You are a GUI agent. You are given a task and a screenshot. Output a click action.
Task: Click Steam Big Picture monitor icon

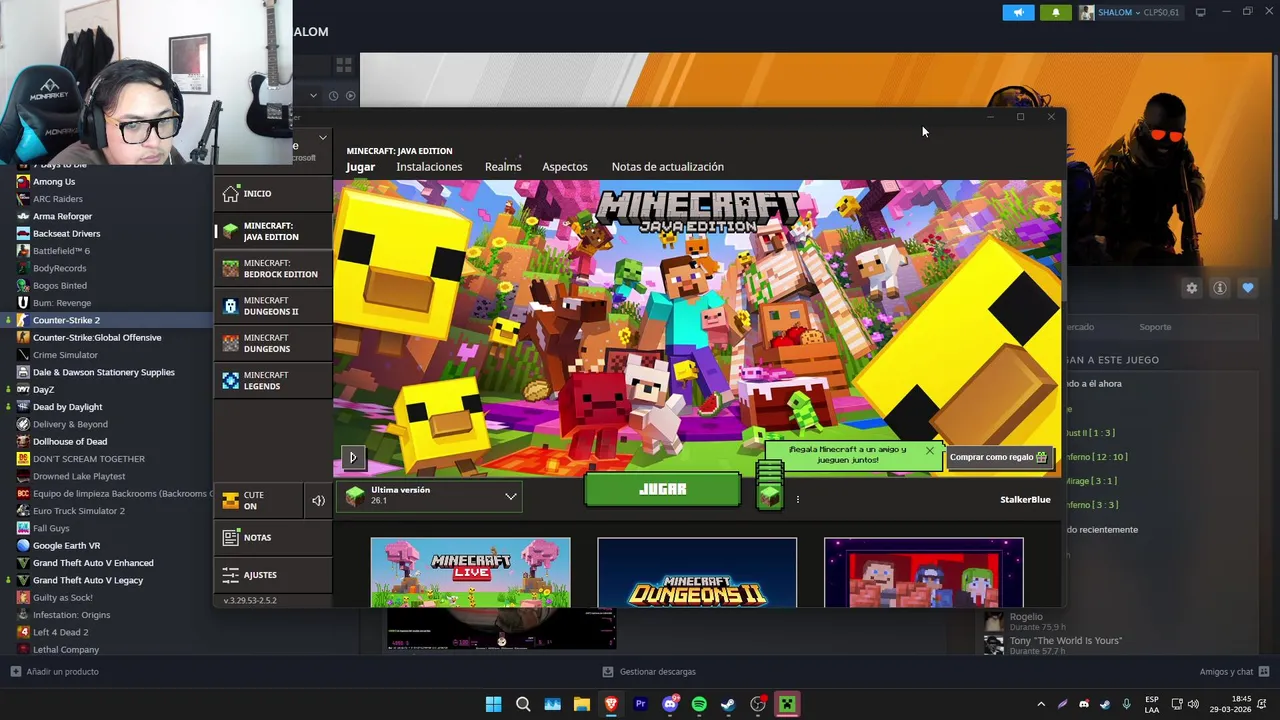(x=1200, y=12)
